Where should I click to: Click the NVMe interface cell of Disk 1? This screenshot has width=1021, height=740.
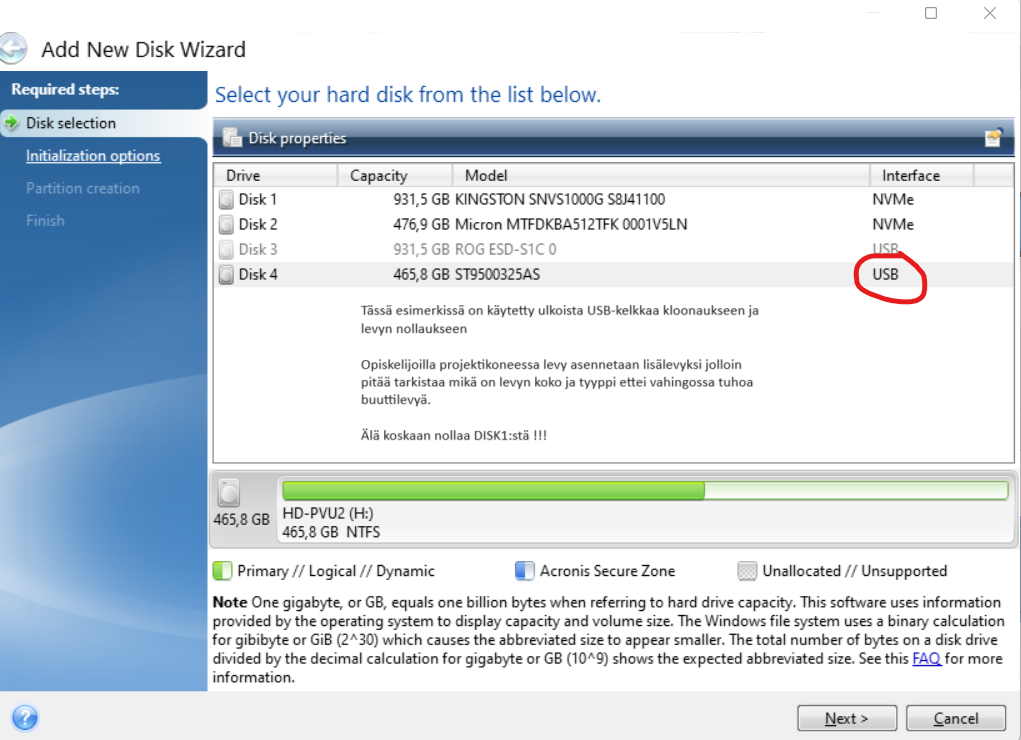[x=893, y=199]
